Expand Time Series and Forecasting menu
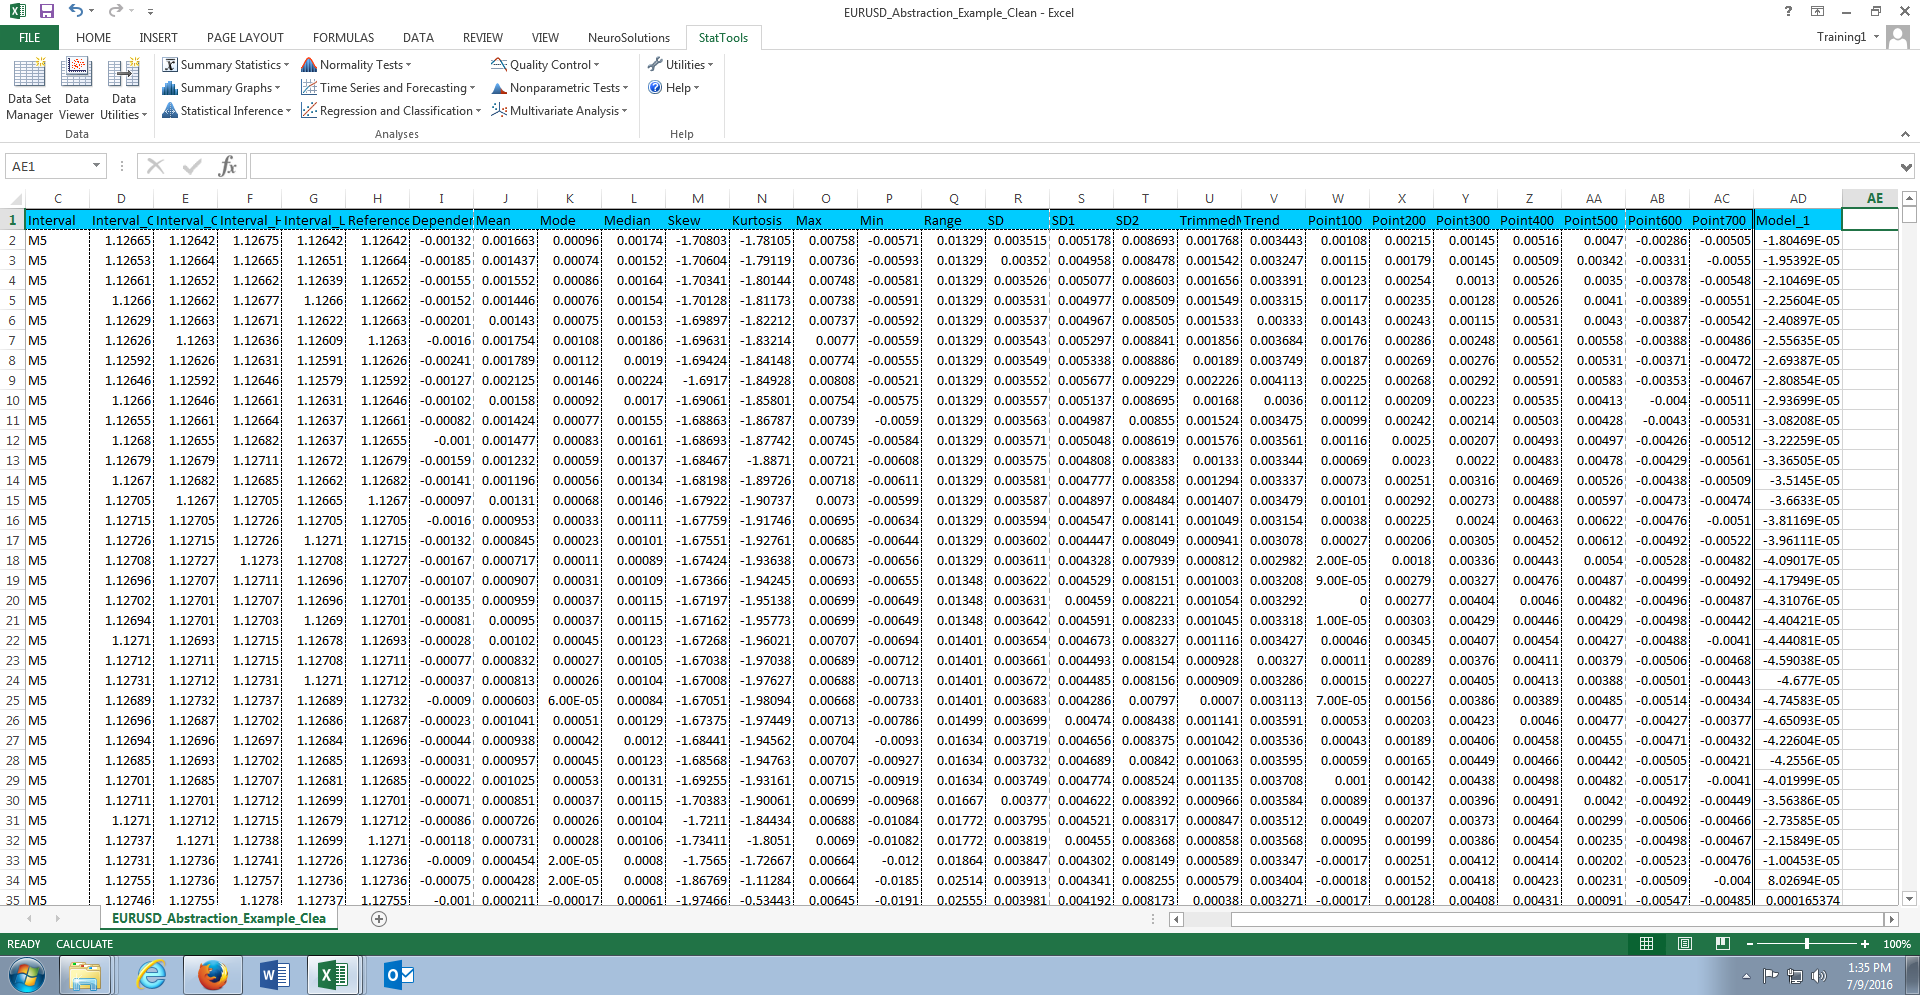Viewport: 1920px width, 995px height. pyautogui.click(x=388, y=88)
